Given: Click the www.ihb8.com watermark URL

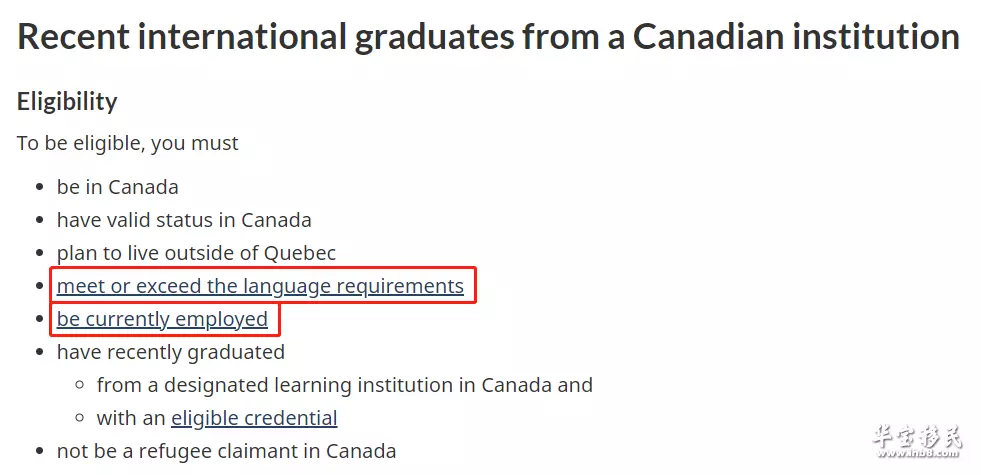Looking at the screenshot, I should [x=917, y=454].
